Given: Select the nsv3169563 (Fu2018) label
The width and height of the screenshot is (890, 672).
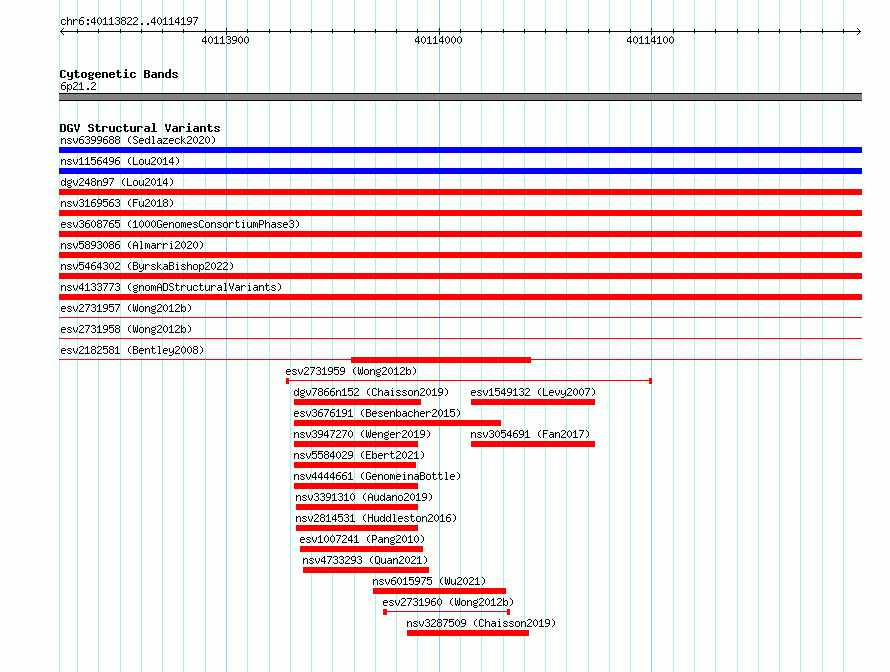Looking at the screenshot, I should 117,203.
